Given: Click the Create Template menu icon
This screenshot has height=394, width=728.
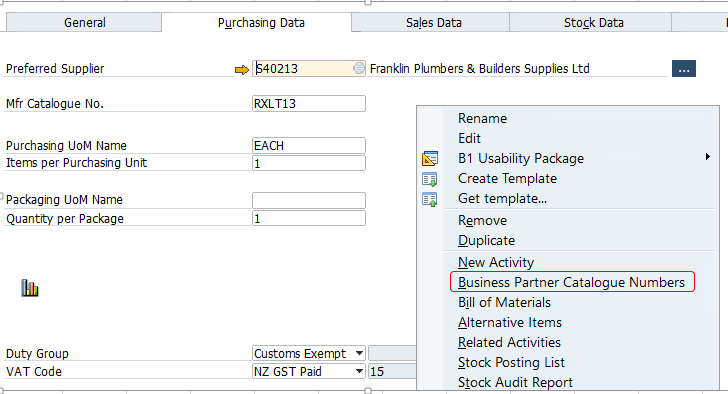Looking at the screenshot, I should [x=429, y=179].
